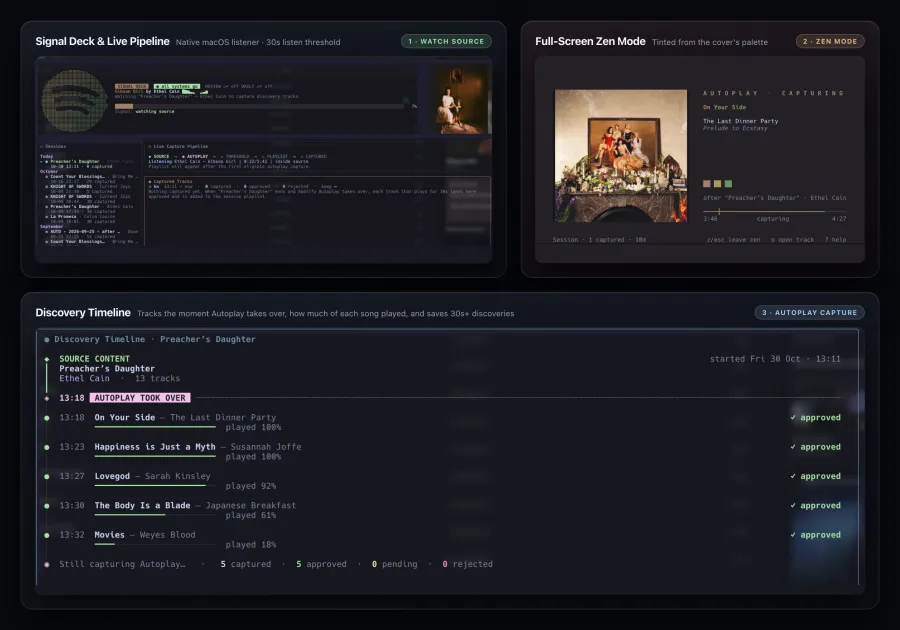Click the Lovegod played progress bar
The height and width of the screenshot is (630, 900).
pyautogui.click(x=155, y=485)
